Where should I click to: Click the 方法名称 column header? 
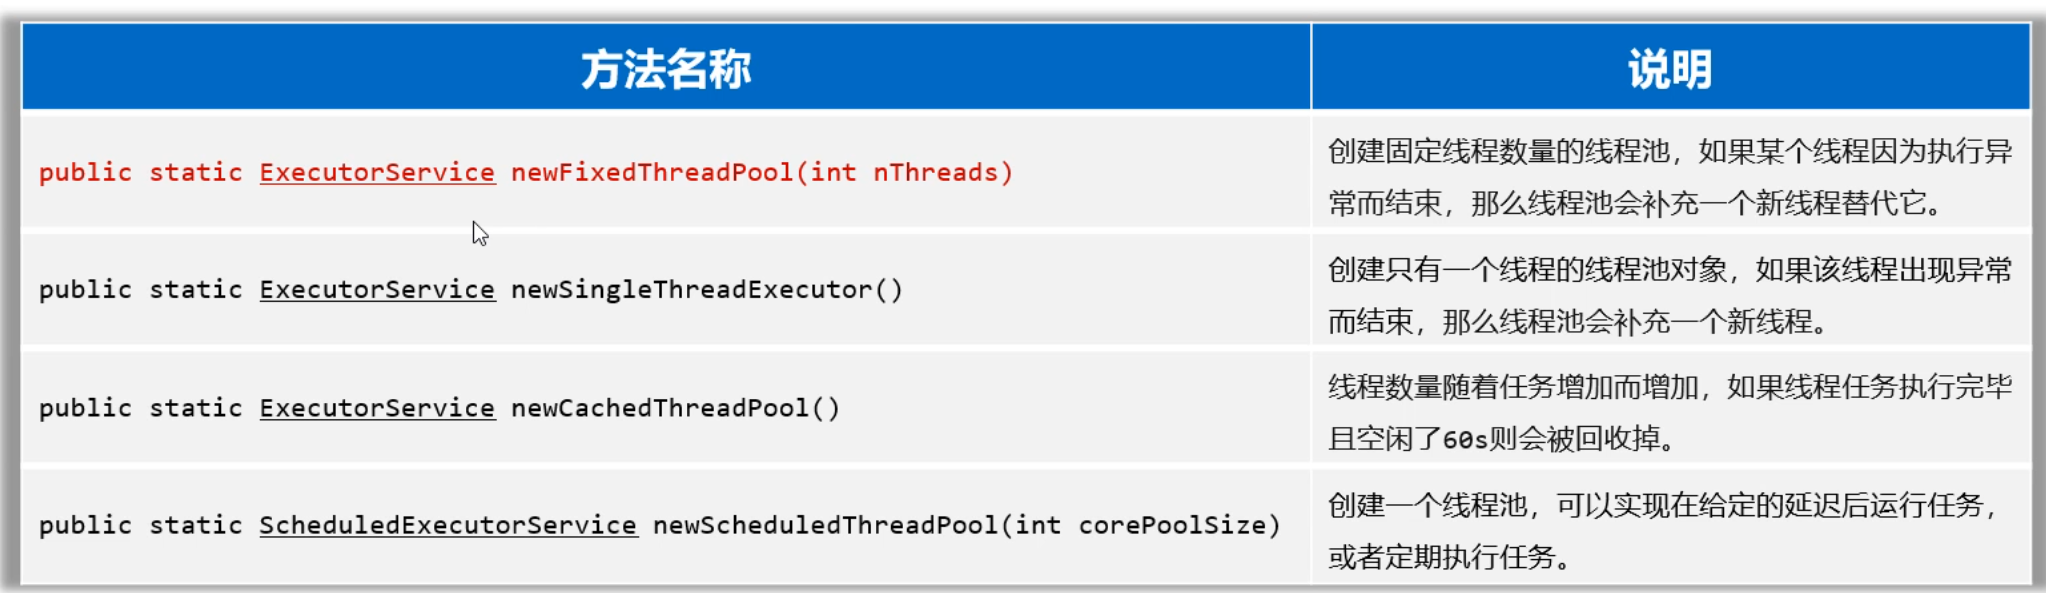pos(666,70)
